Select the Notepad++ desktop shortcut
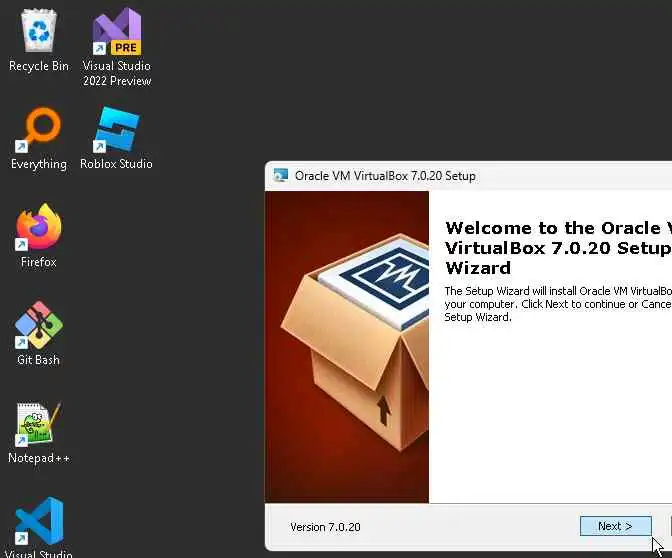This screenshot has height=558, width=672. (39, 432)
